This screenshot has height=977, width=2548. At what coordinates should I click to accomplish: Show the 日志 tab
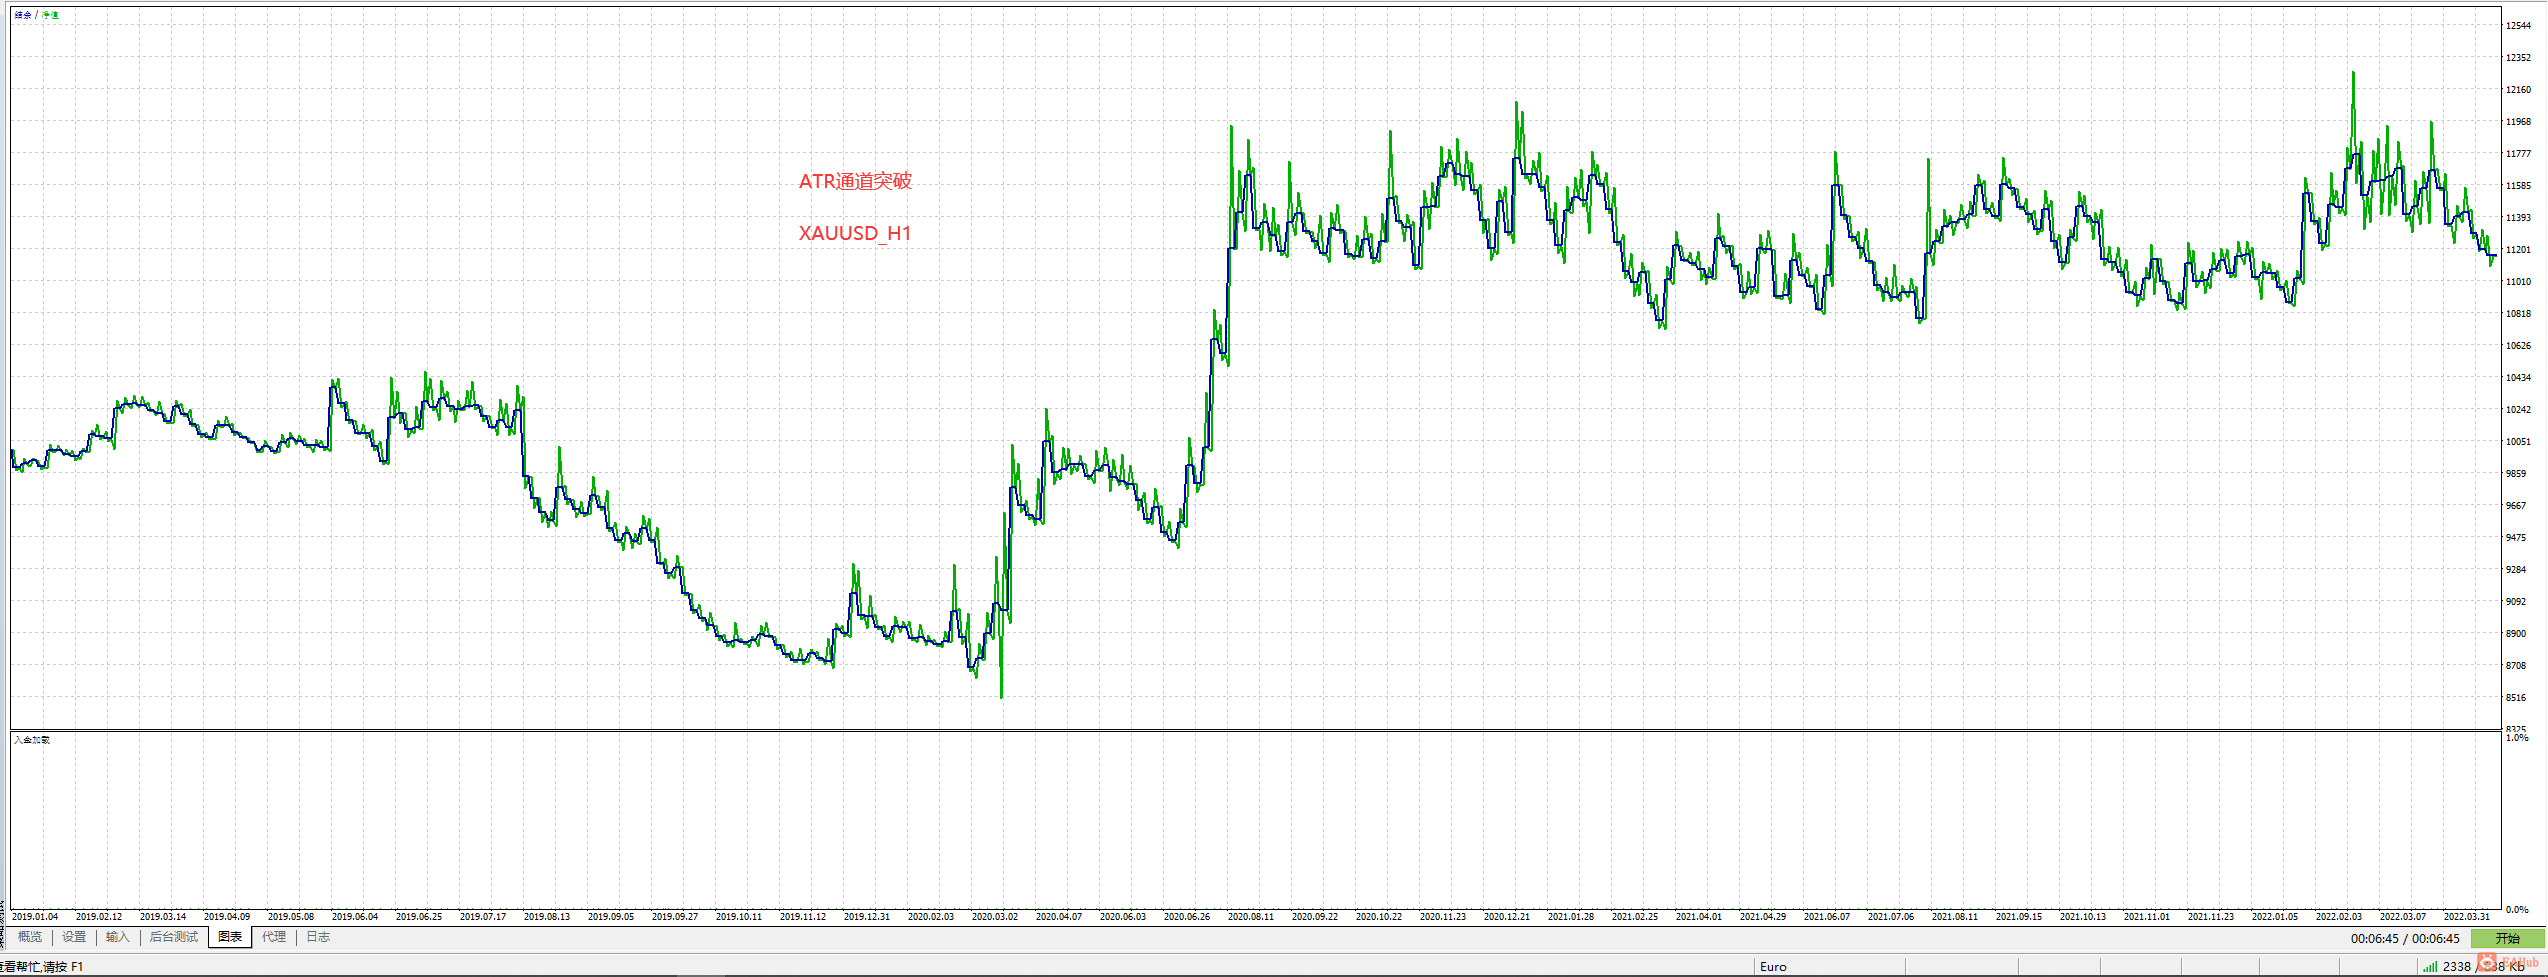pyautogui.click(x=318, y=937)
